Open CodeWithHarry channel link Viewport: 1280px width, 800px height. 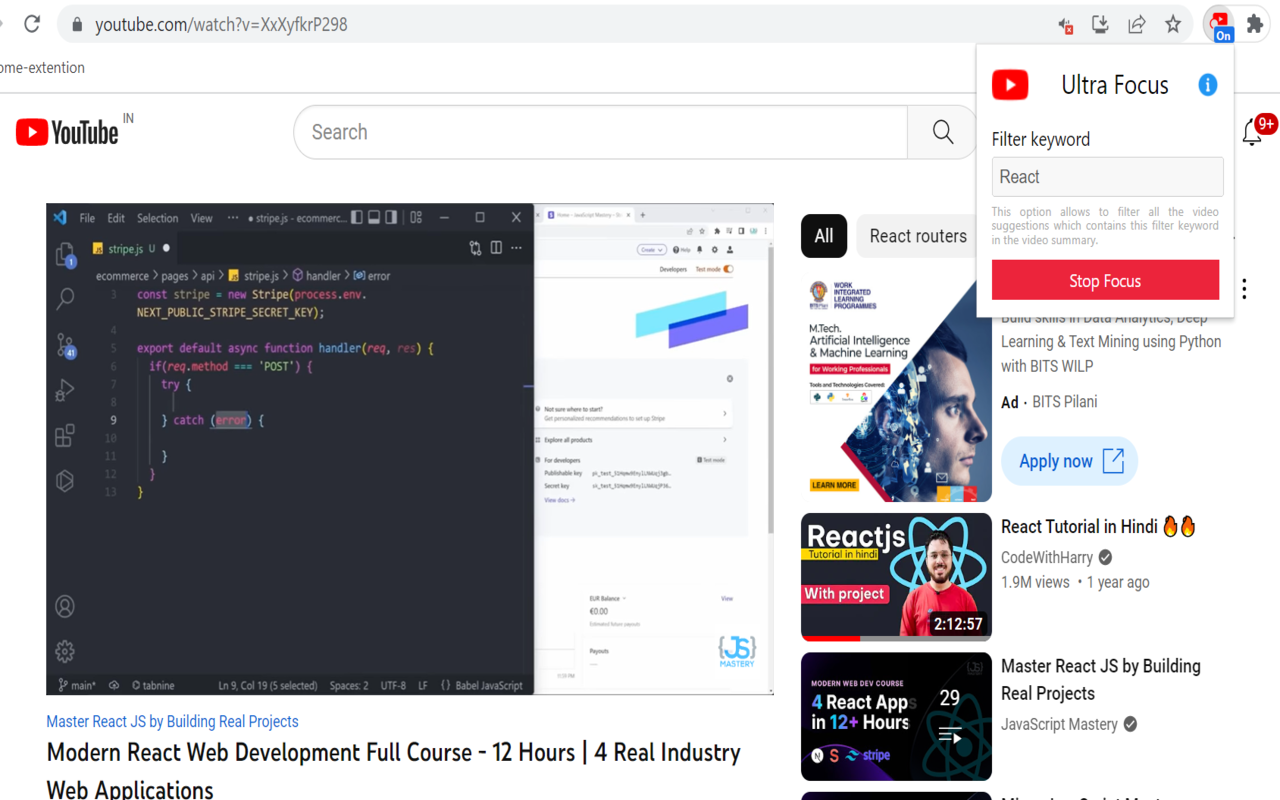tap(1047, 557)
